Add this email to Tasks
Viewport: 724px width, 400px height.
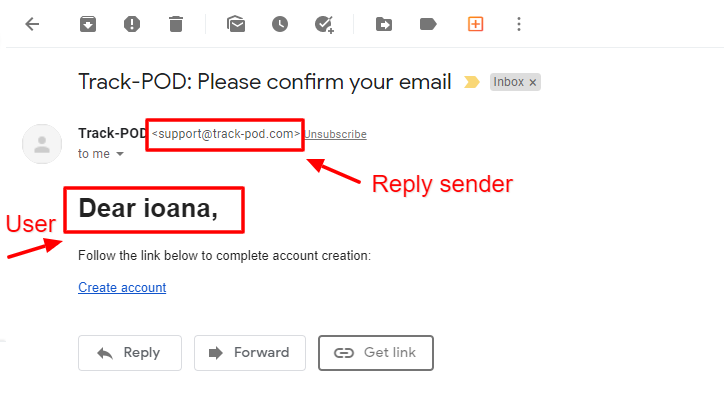coord(324,24)
